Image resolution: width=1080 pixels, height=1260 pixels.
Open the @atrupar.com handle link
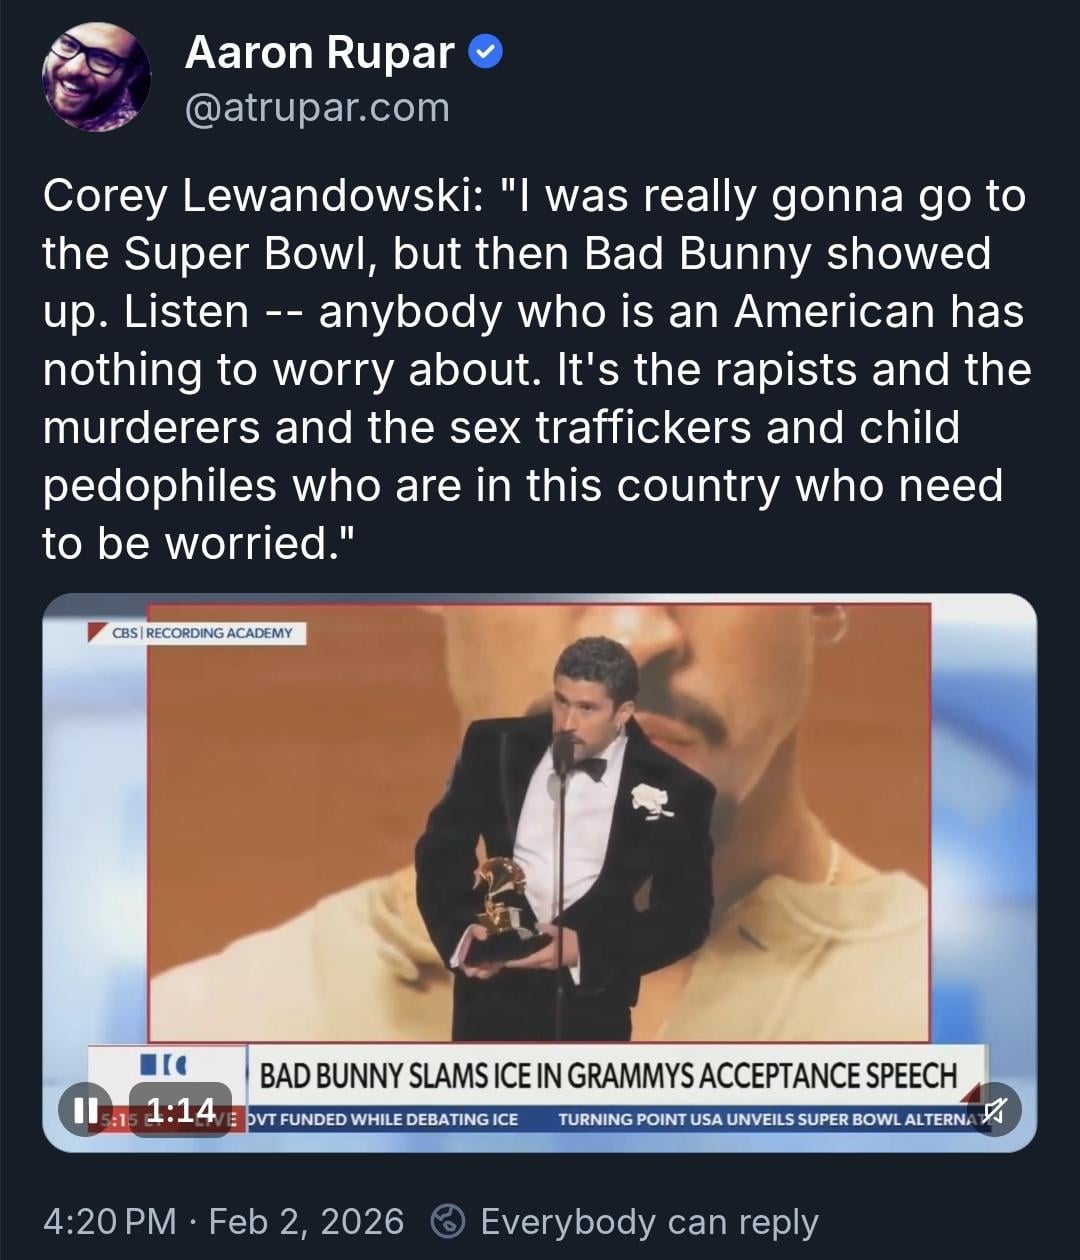click(x=317, y=107)
